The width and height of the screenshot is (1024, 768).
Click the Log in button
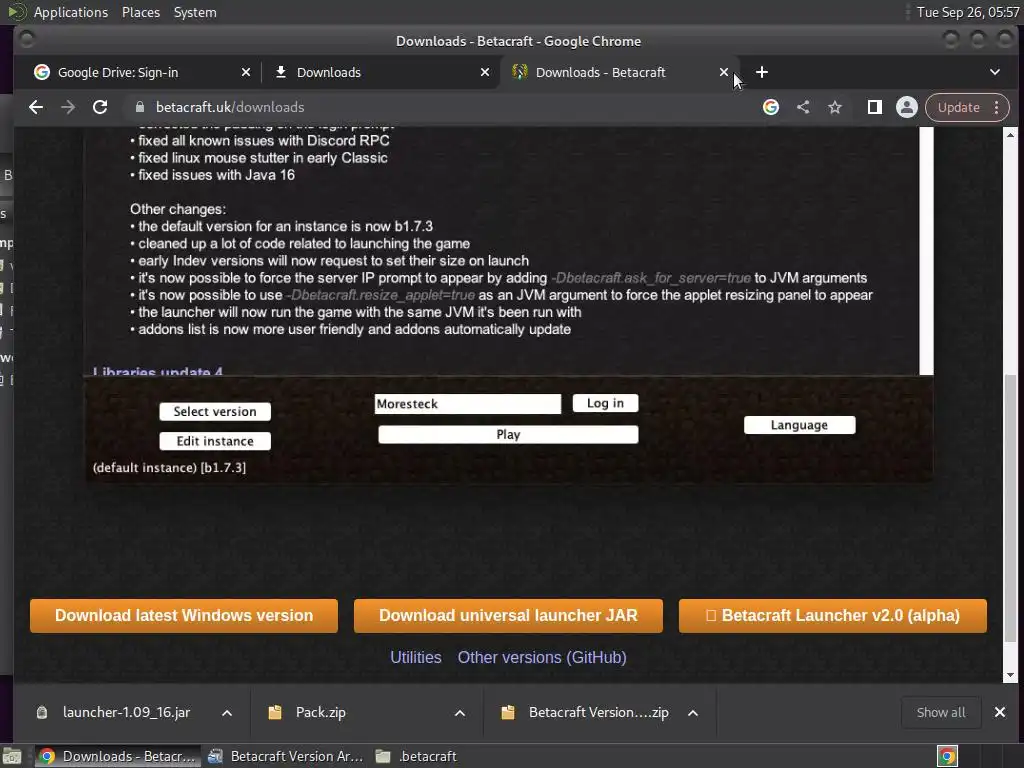[x=605, y=403]
